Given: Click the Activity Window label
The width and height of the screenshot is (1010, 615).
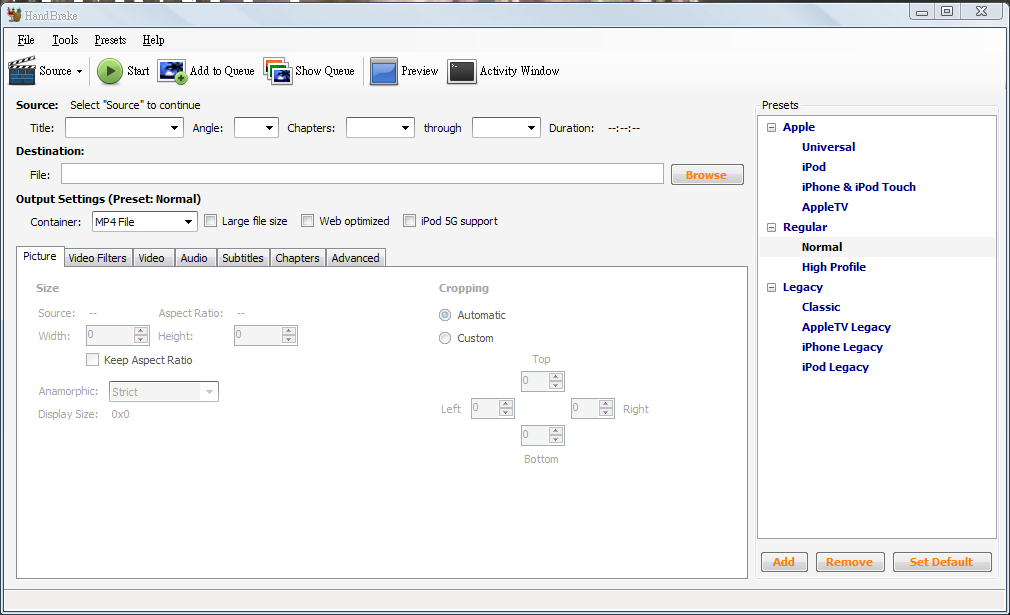Looking at the screenshot, I should [x=519, y=71].
